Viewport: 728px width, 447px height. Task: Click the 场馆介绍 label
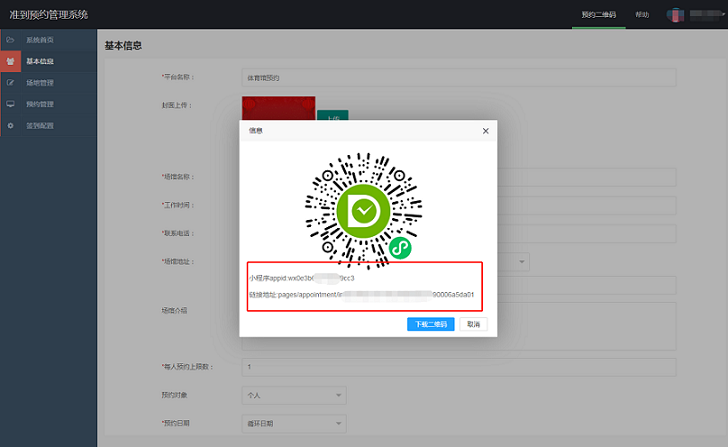click(174, 311)
